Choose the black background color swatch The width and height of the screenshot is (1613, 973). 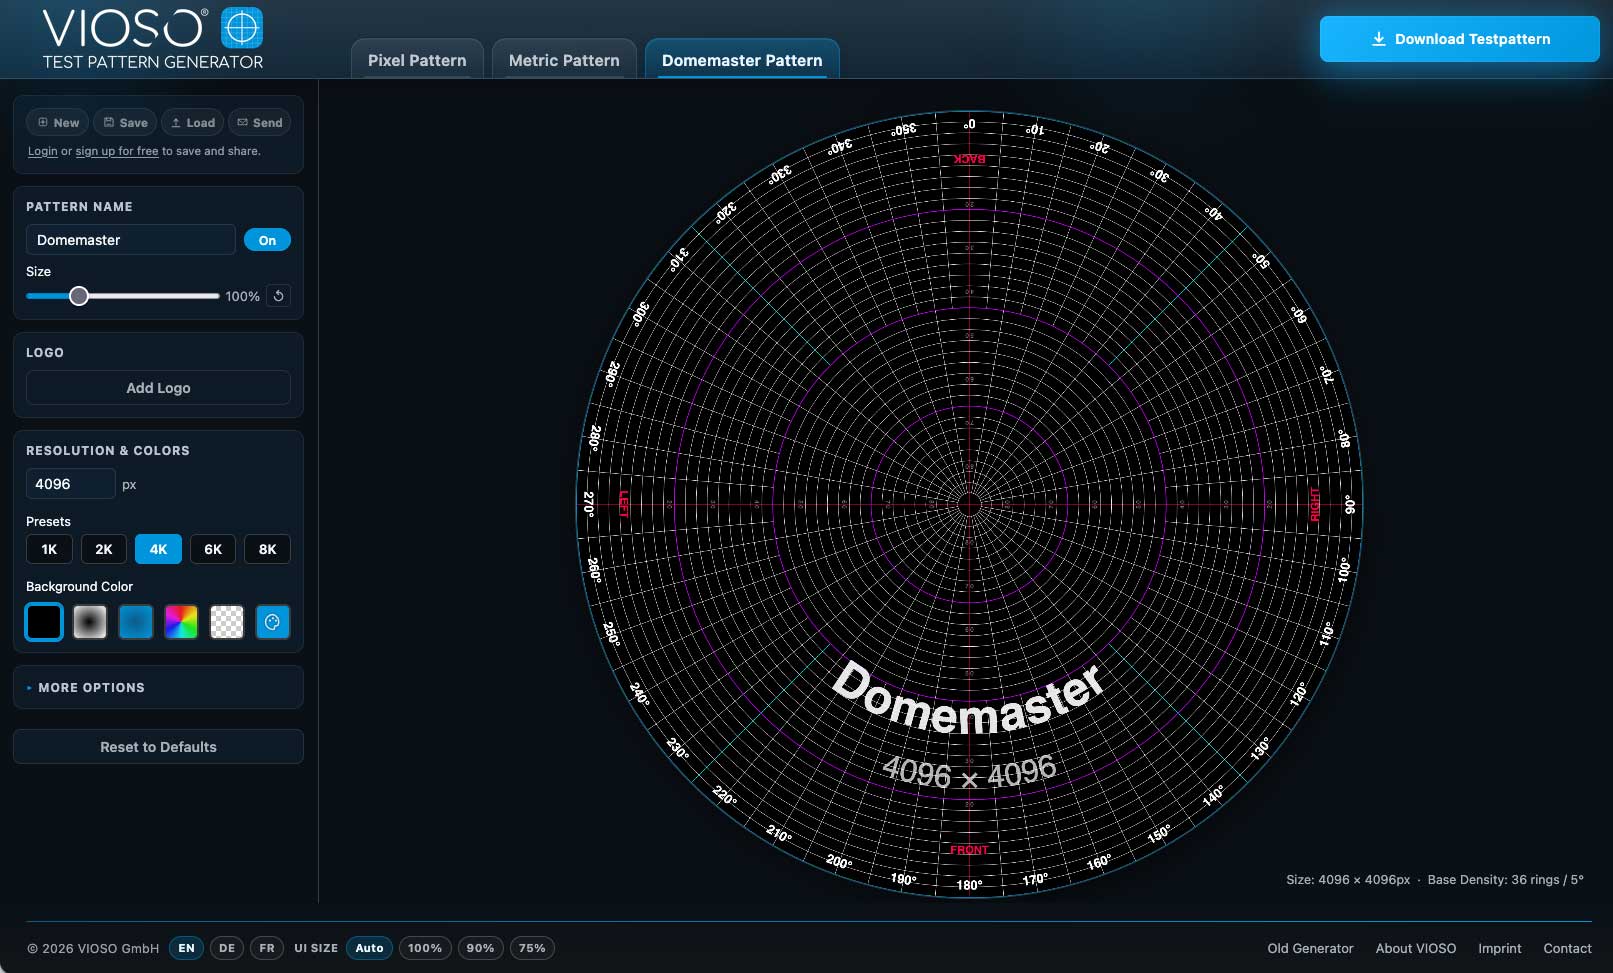coord(44,622)
